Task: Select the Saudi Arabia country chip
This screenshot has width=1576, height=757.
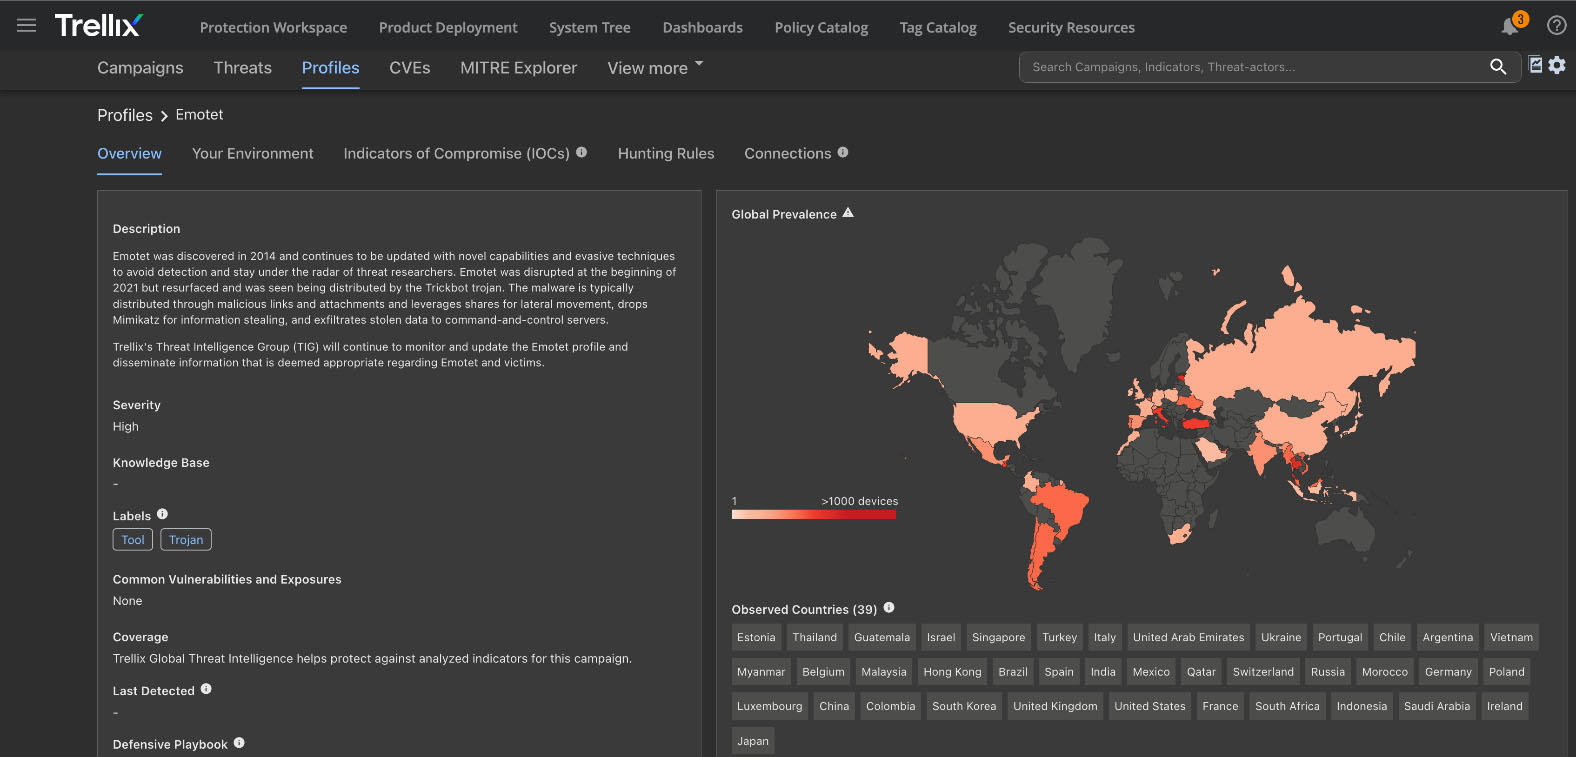Action: 1437,706
